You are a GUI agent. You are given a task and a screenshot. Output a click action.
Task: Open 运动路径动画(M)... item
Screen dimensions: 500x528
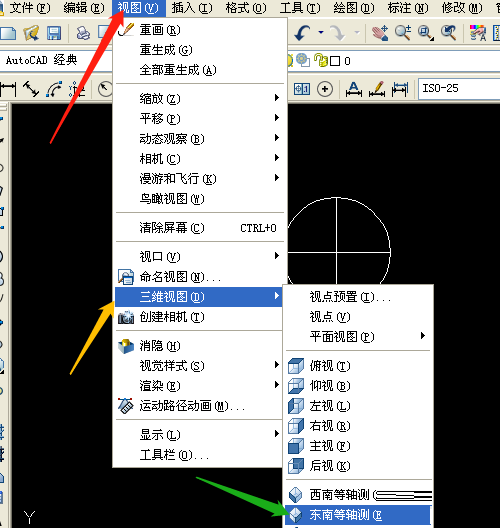pyautogui.click(x=199, y=406)
